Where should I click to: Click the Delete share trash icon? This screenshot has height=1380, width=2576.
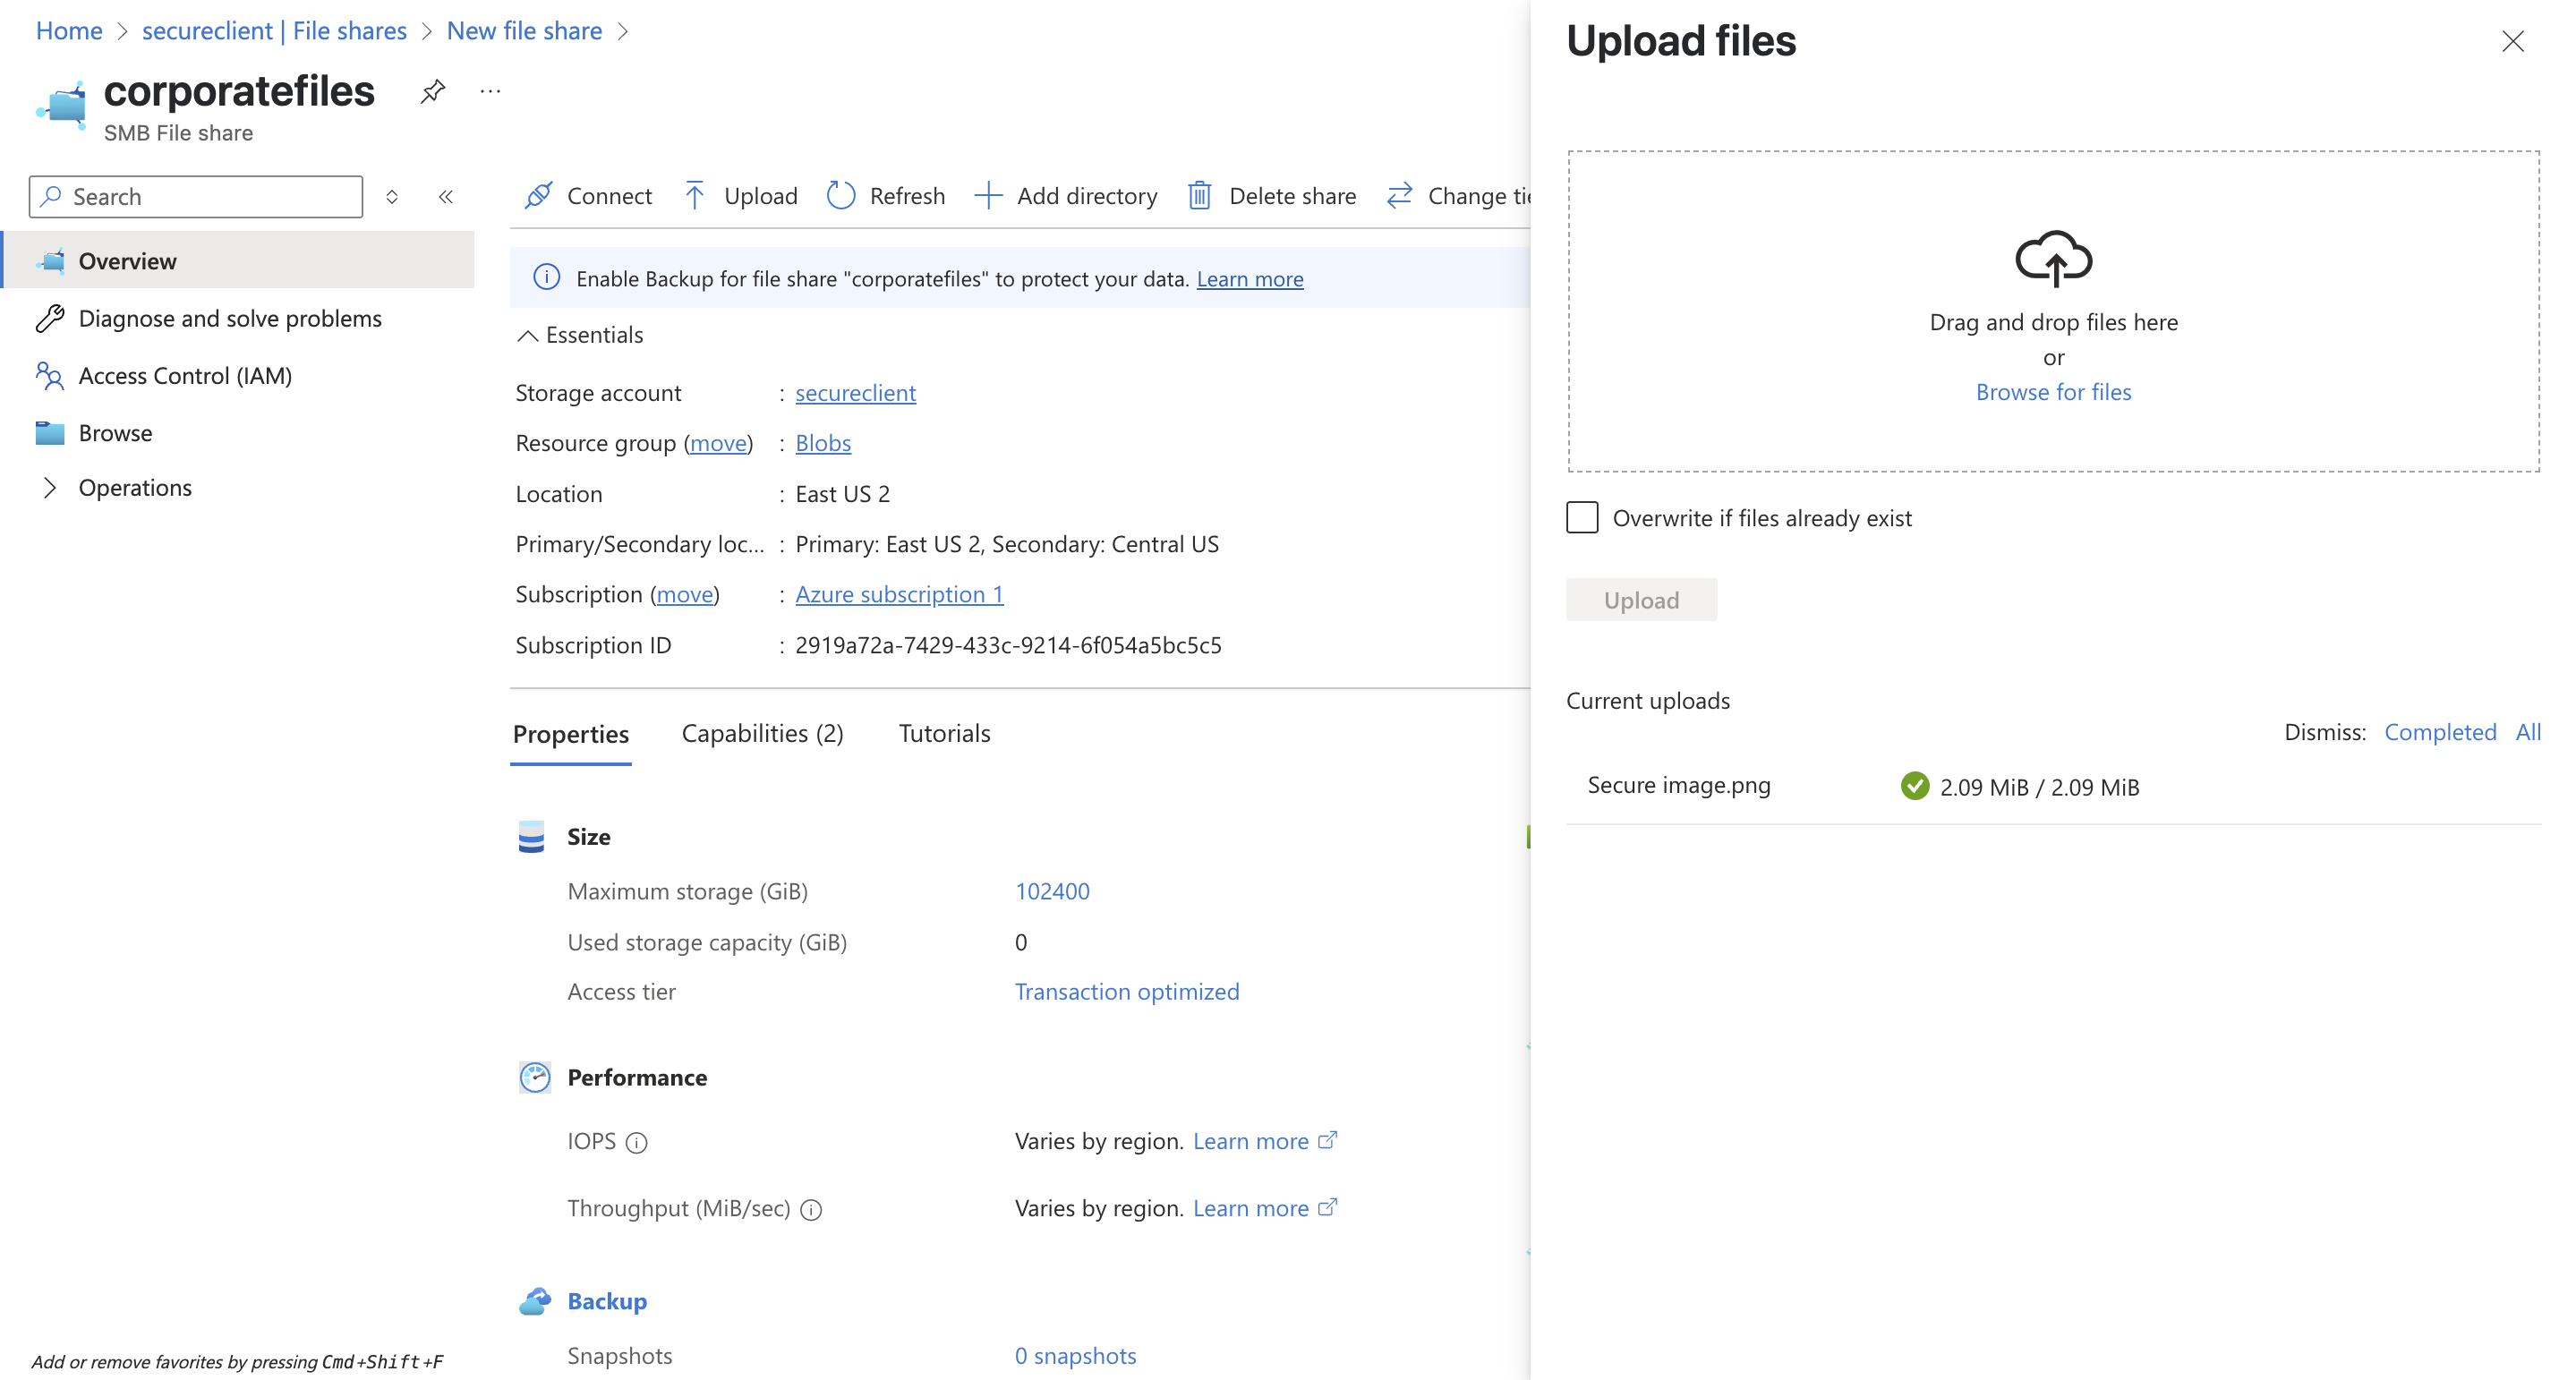[x=1200, y=195]
